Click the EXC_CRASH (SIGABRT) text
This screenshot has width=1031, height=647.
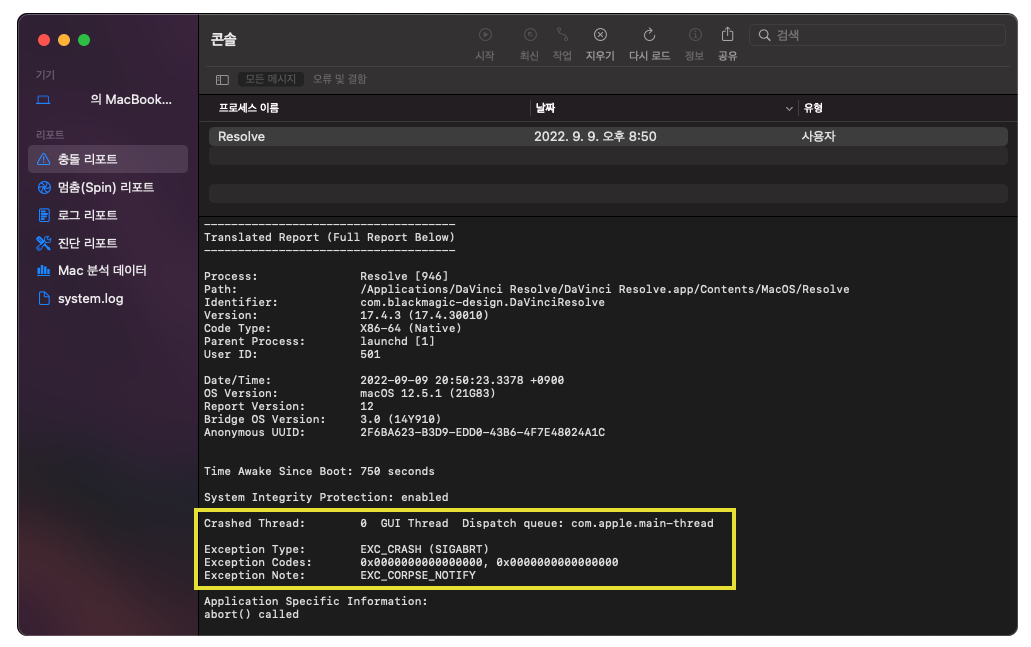[x=424, y=549]
